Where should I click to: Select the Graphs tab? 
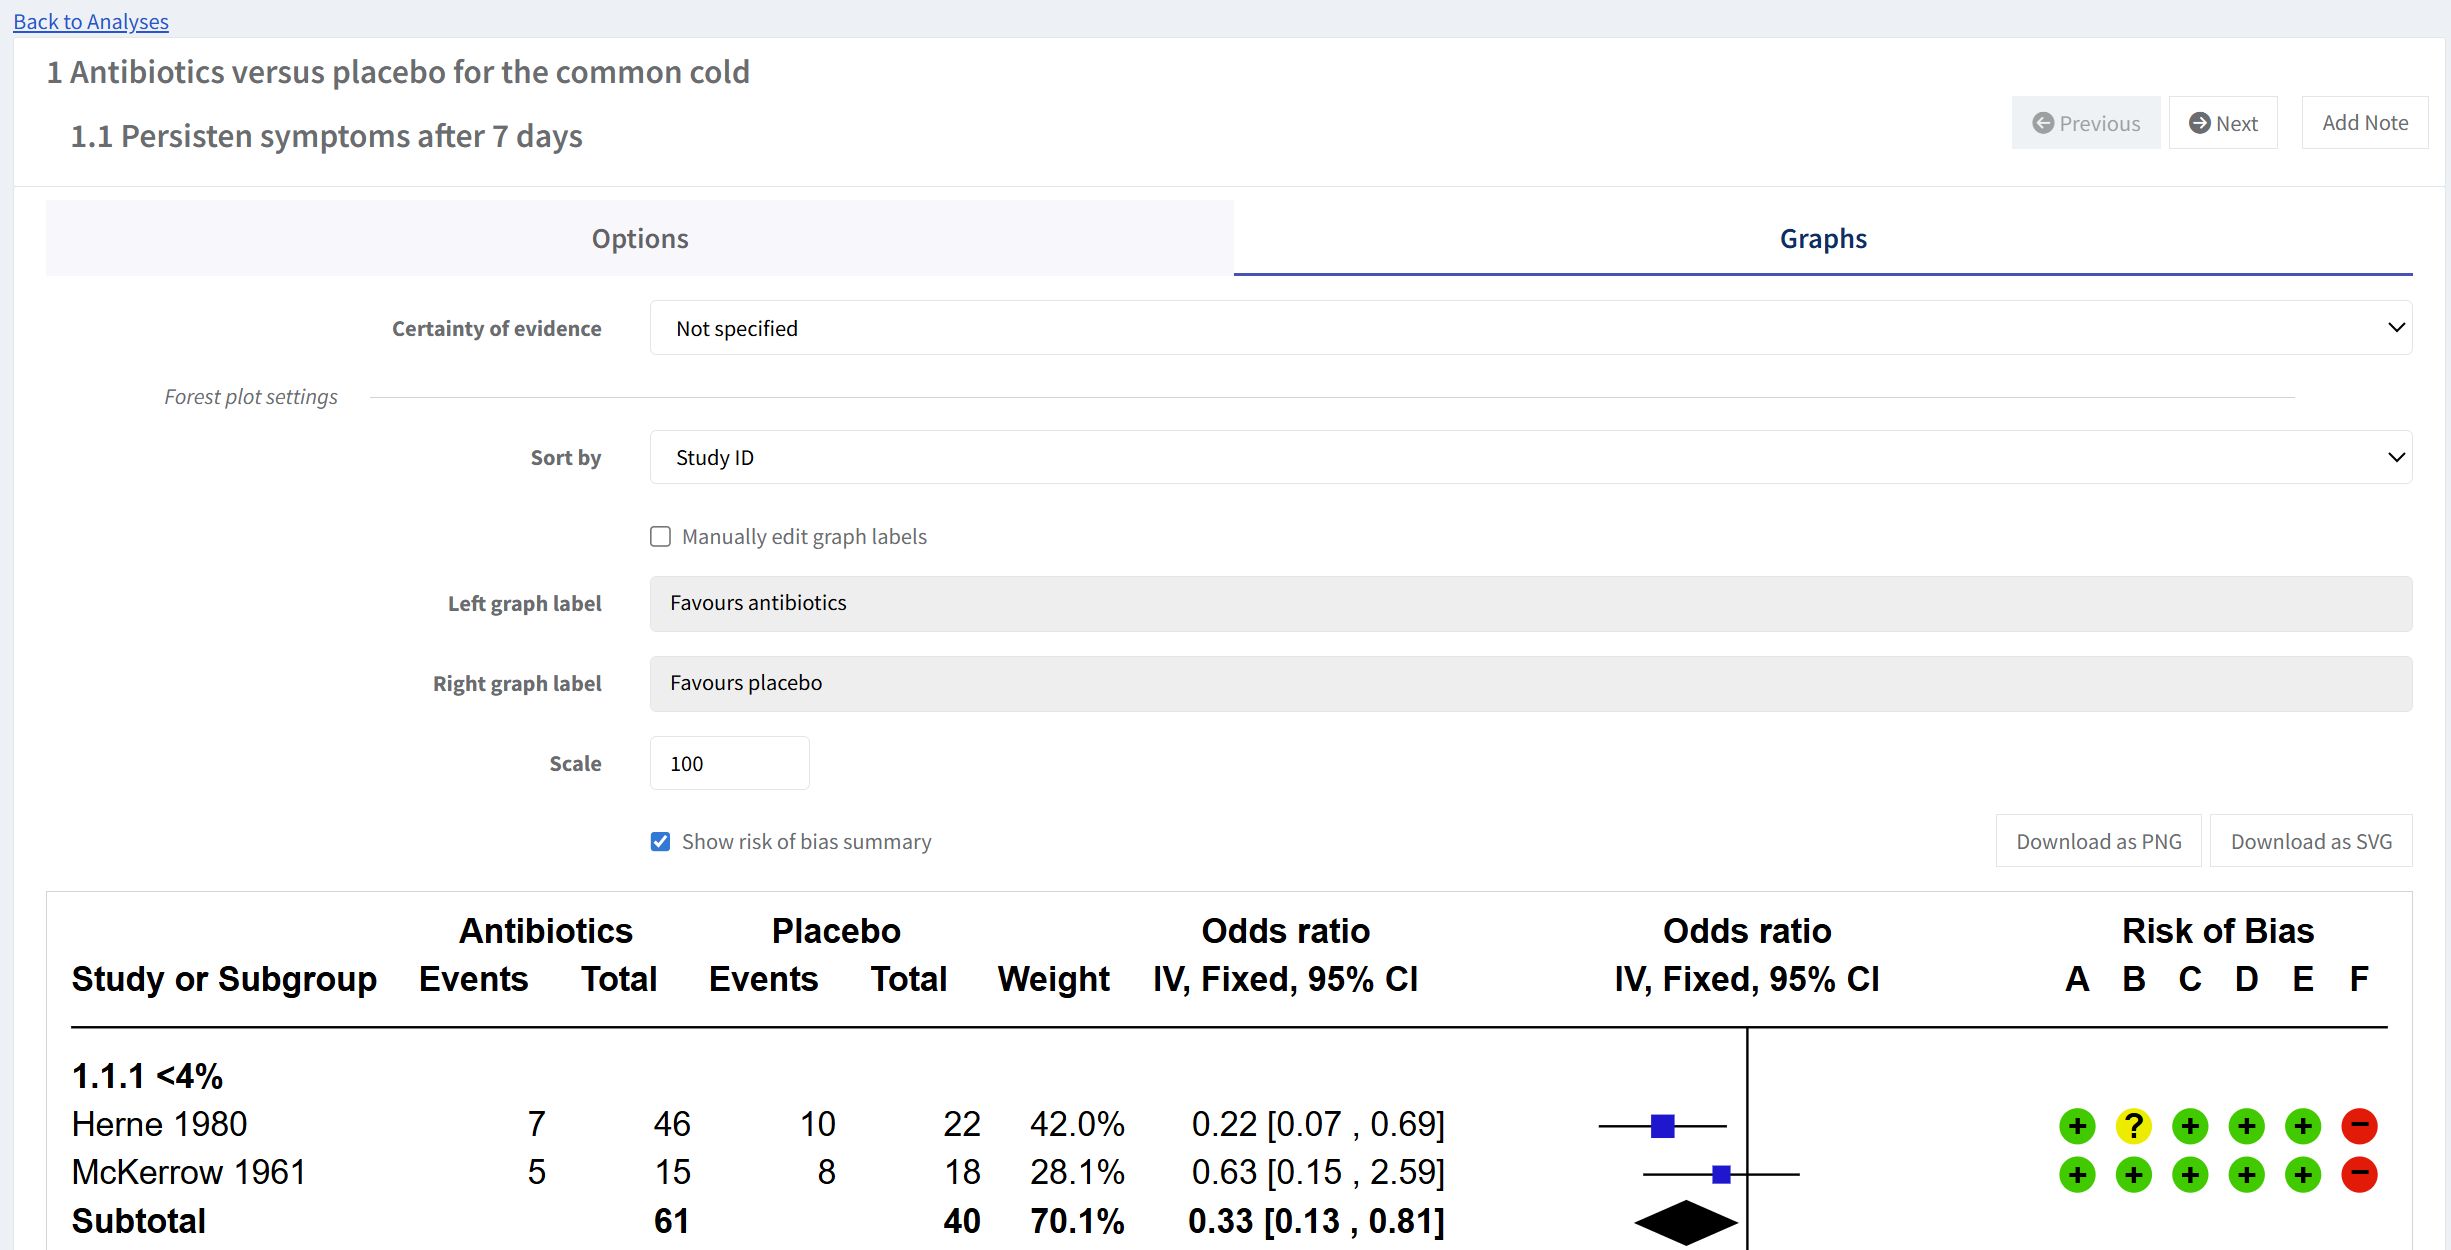coord(1822,238)
